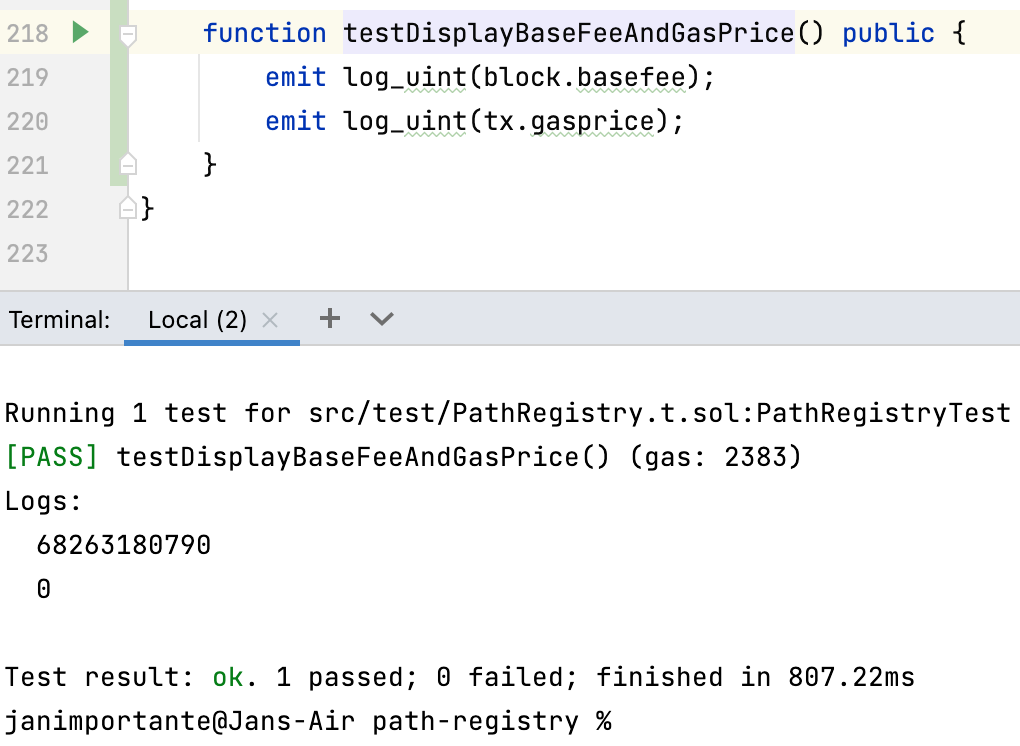Click the fold marker icon at line 222
This screenshot has width=1020, height=746.
pos(127,208)
